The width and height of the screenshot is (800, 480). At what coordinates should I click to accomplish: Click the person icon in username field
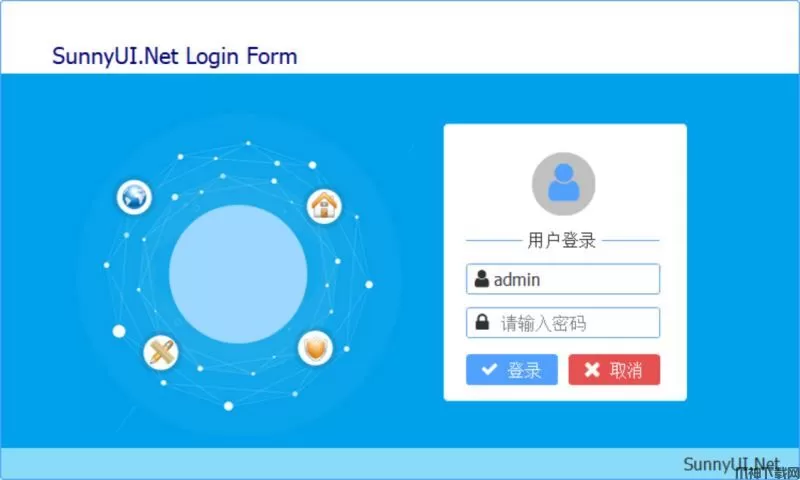(481, 279)
